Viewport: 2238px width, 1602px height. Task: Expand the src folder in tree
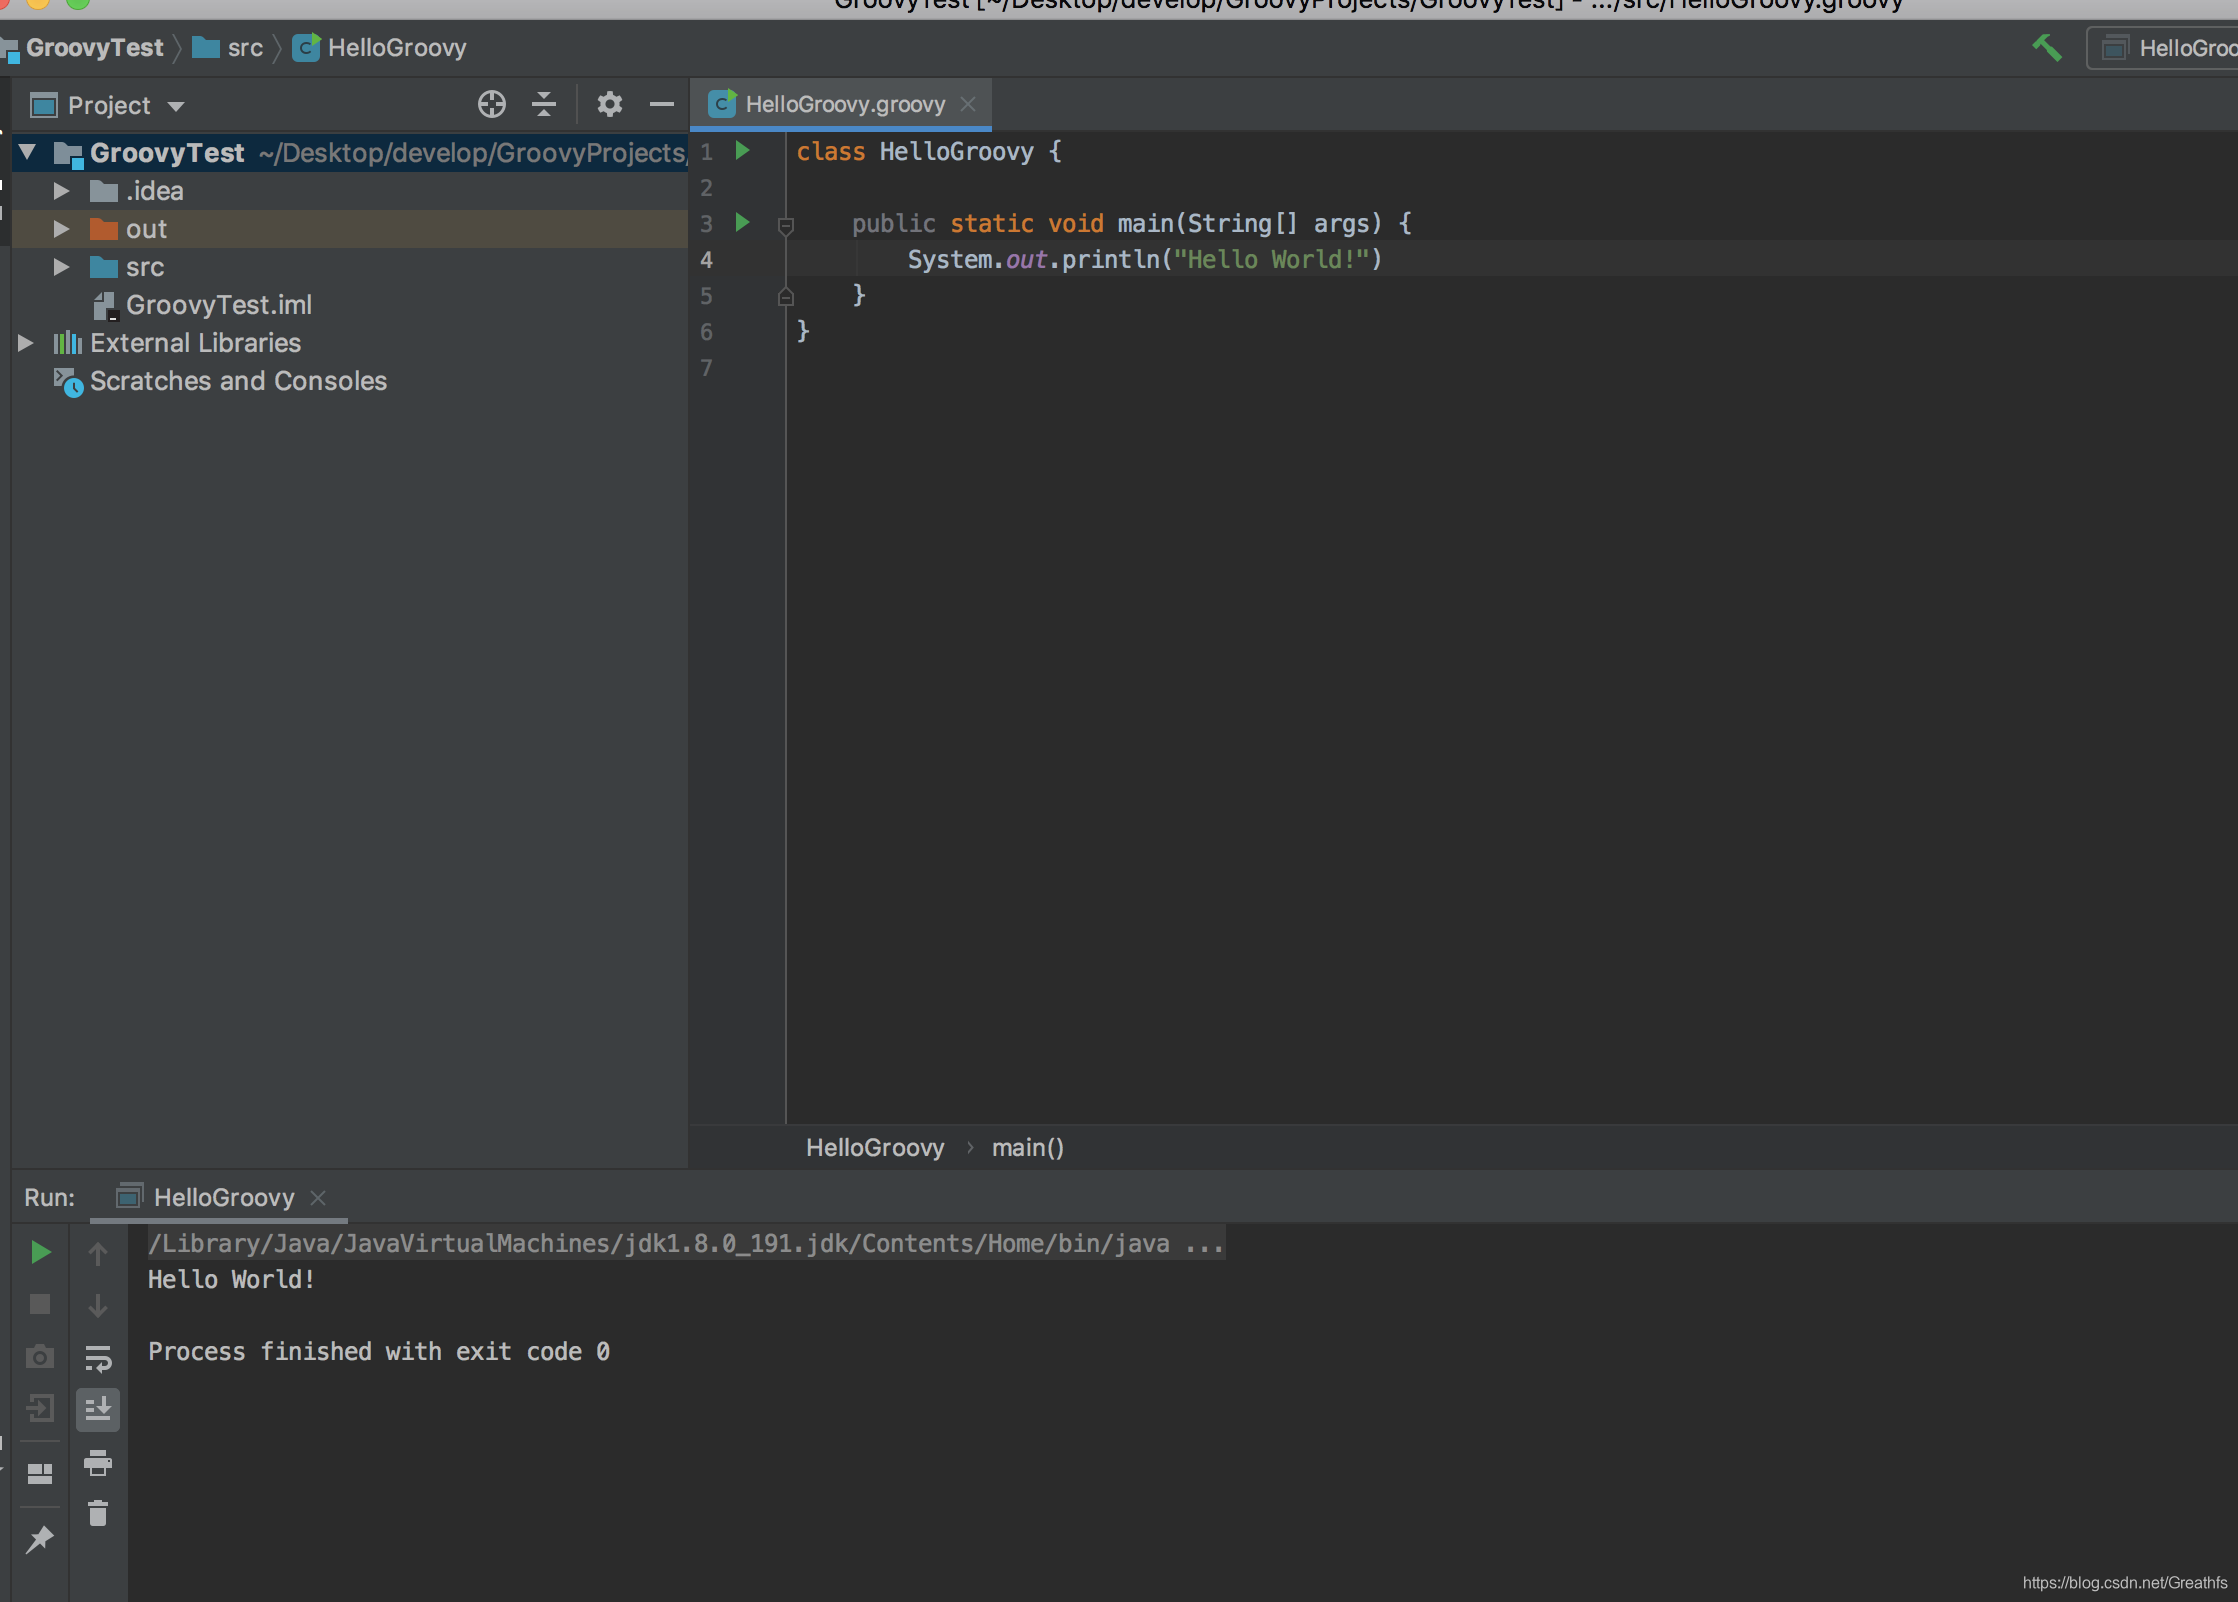click(61, 267)
